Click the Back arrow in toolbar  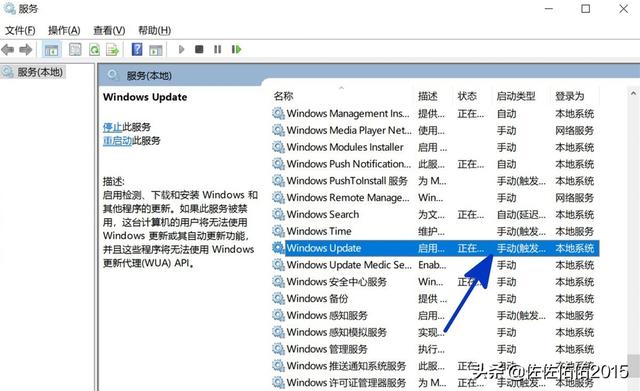coord(8,50)
